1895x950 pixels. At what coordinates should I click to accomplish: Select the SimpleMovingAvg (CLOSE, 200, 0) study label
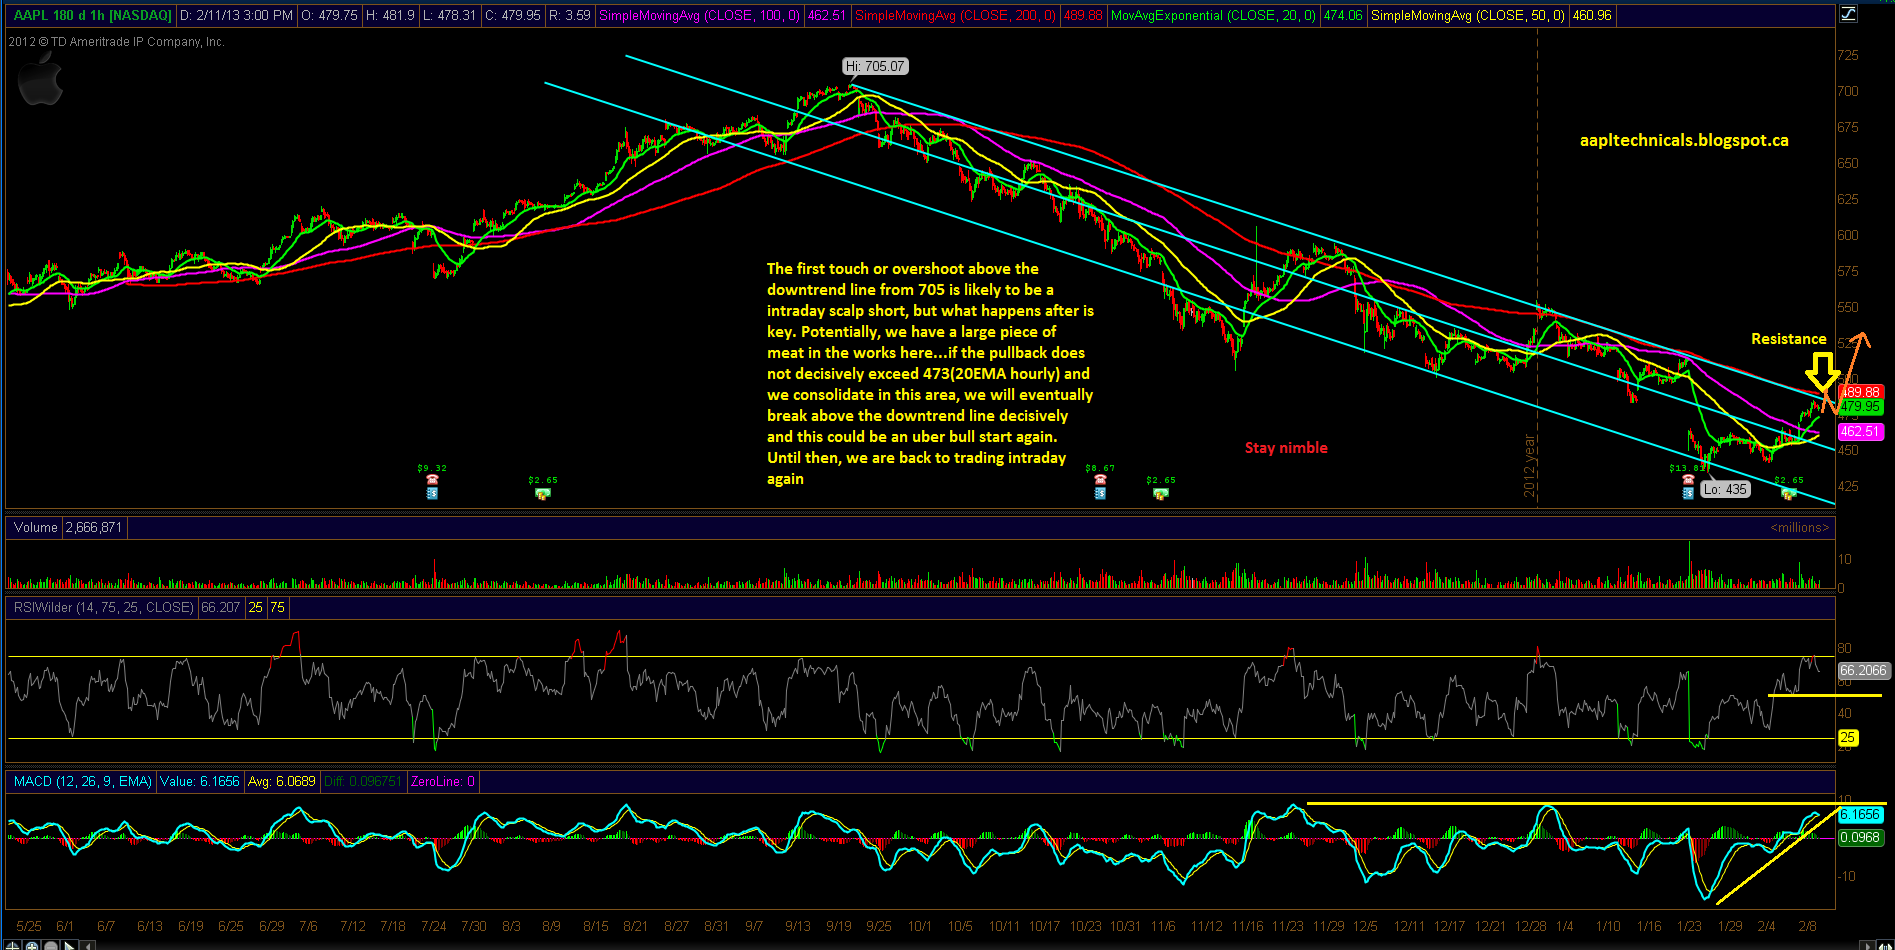coord(955,15)
